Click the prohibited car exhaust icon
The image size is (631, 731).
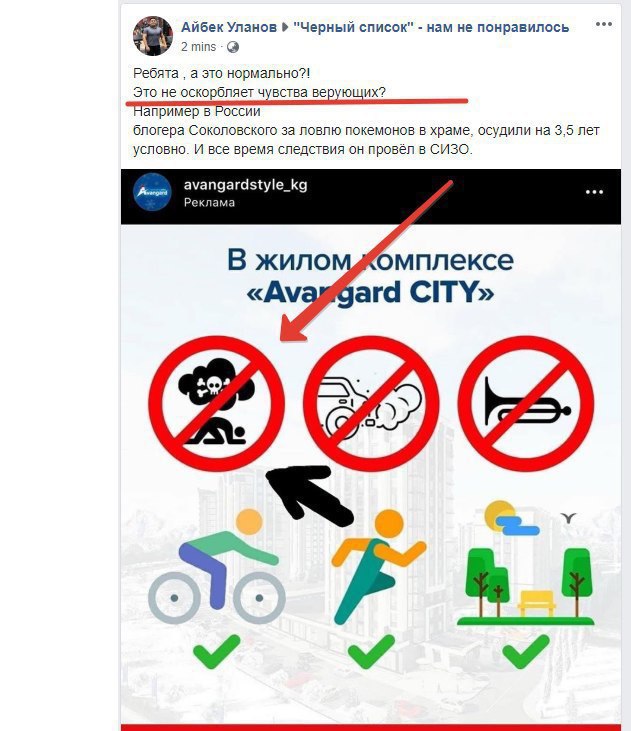click(x=371, y=403)
